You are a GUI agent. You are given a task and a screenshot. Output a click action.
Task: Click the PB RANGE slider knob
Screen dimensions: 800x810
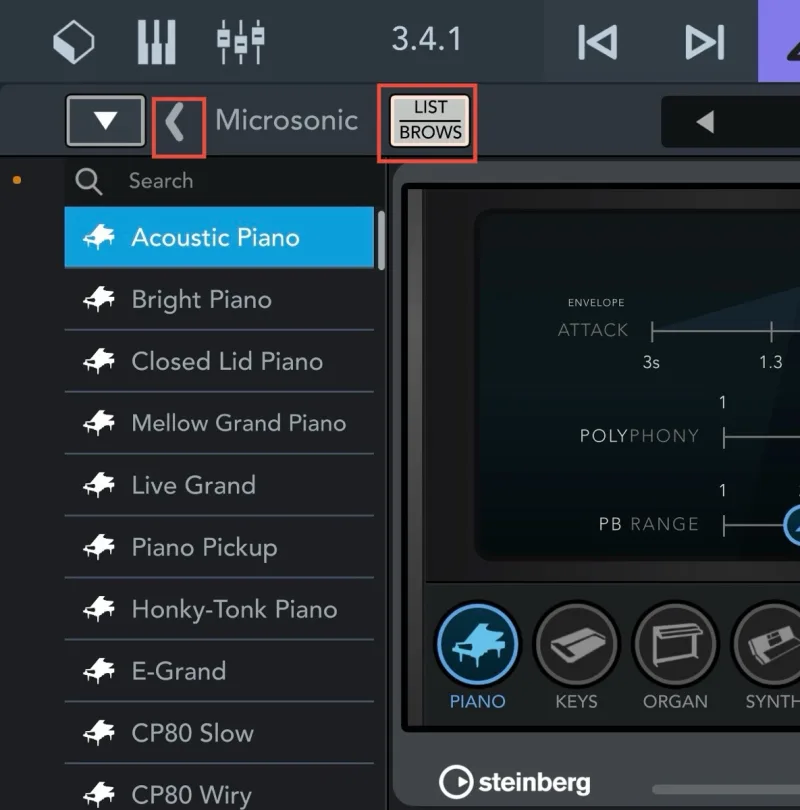click(x=792, y=525)
